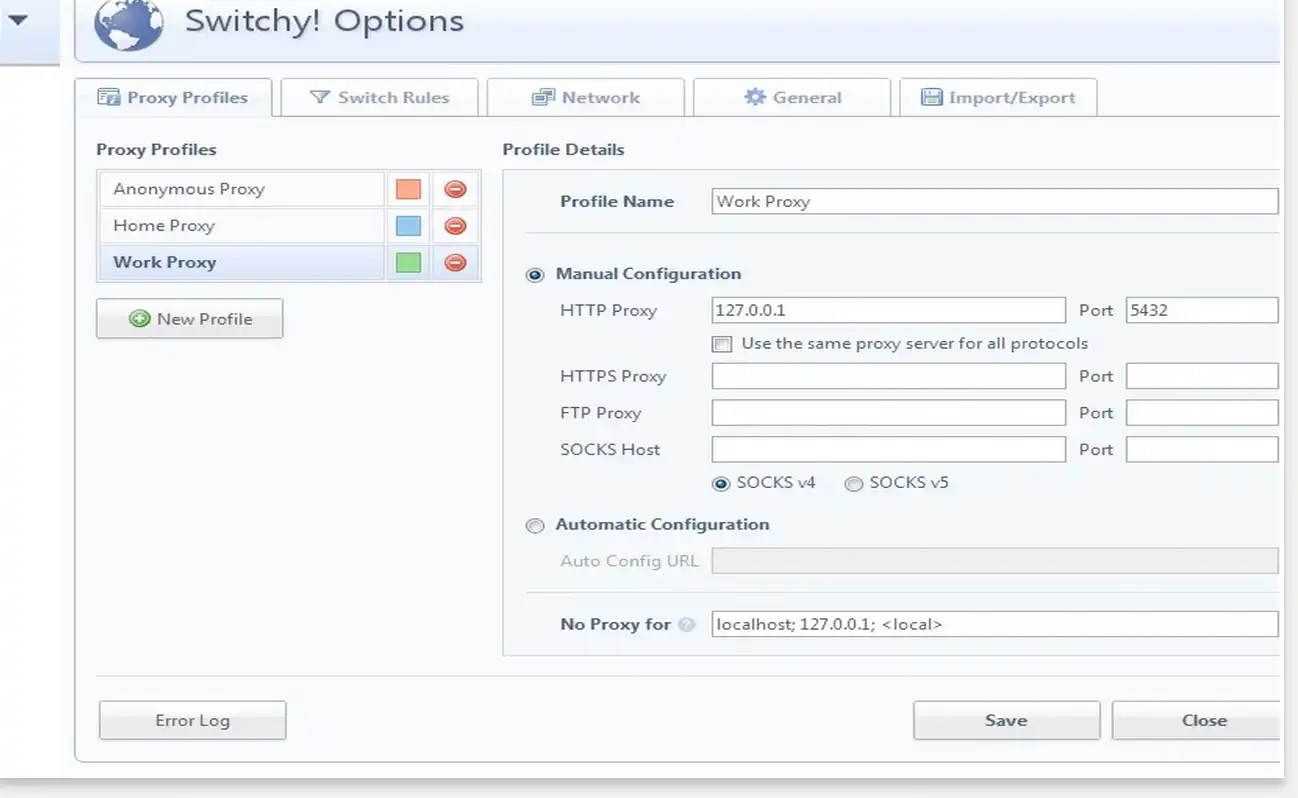
Task: Save the proxy settings
Action: click(x=1006, y=720)
